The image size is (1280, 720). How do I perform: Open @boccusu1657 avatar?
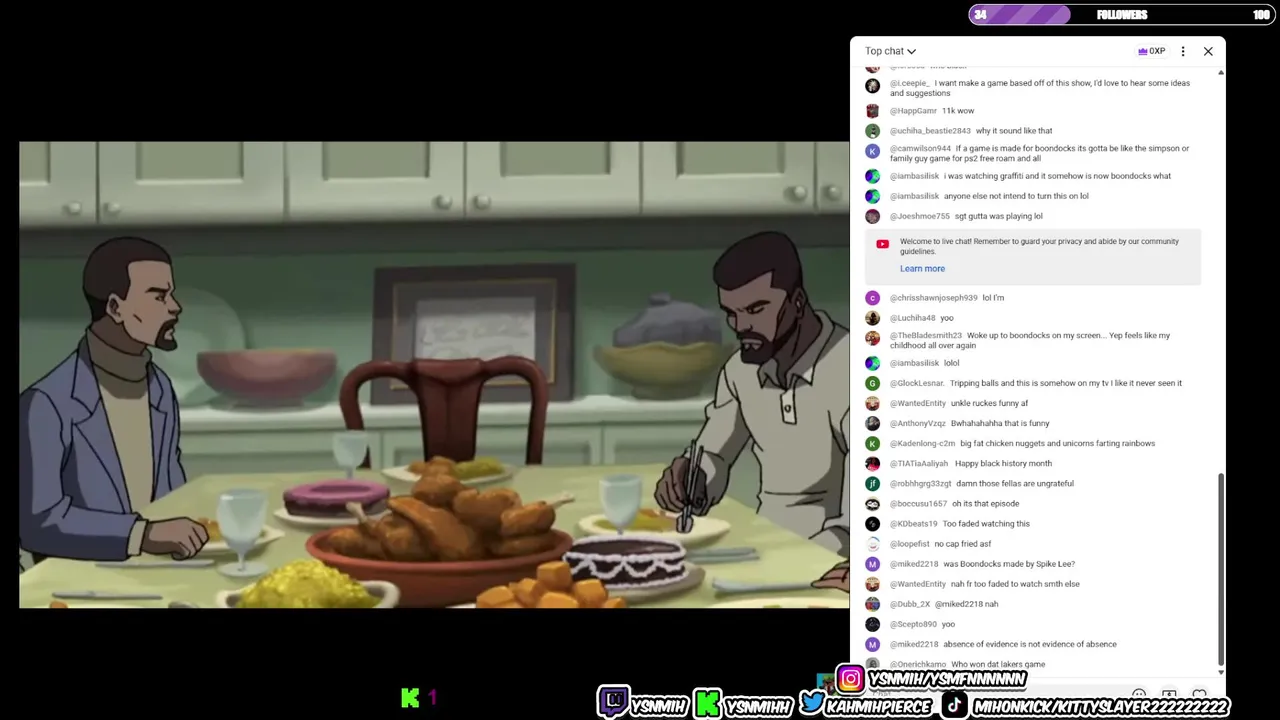click(x=872, y=504)
